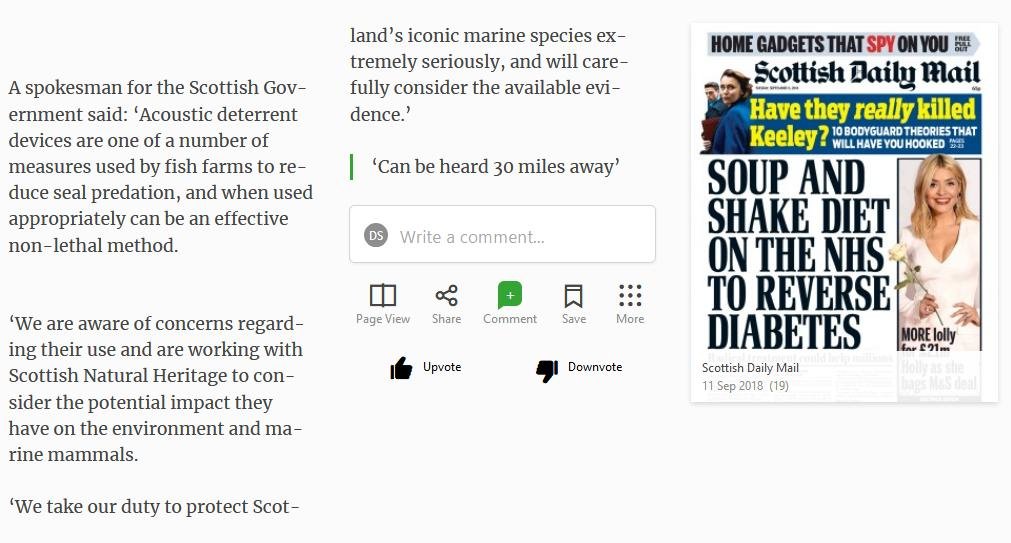Open the Scottish Daily Mail cover thumbnail

844,212
